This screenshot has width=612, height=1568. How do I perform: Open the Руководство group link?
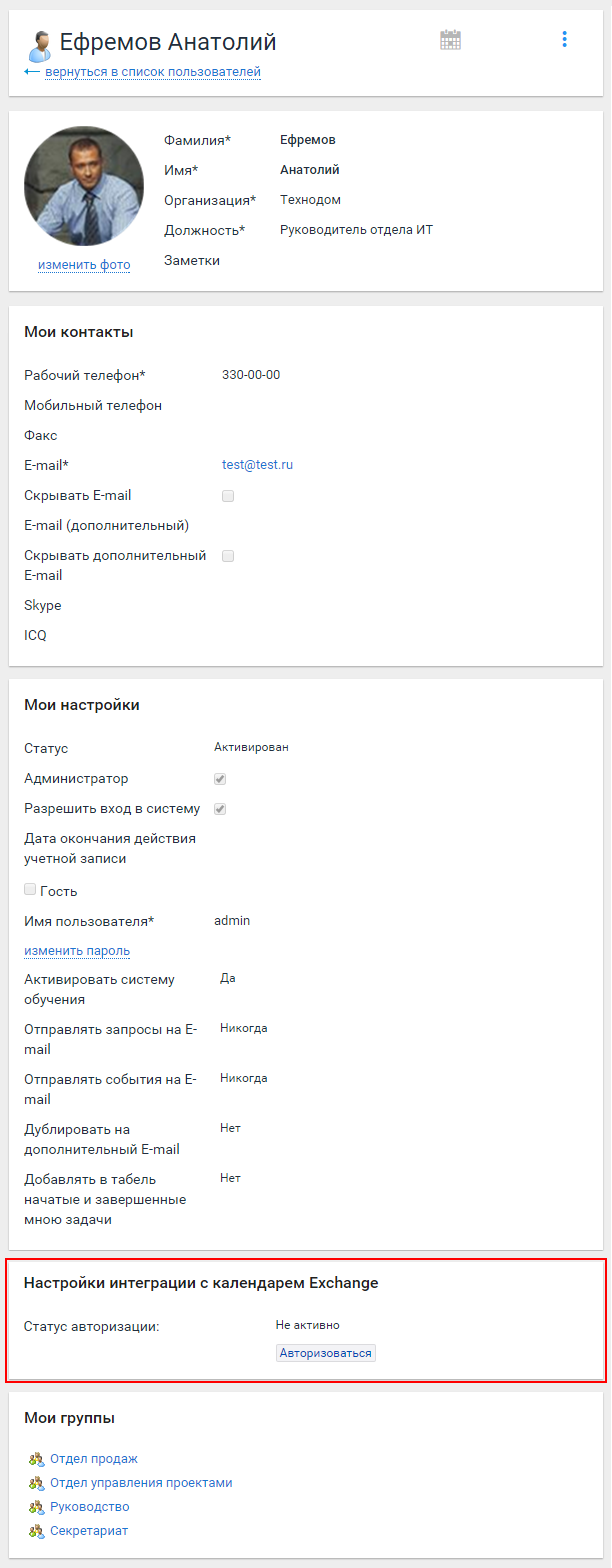point(90,1507)
